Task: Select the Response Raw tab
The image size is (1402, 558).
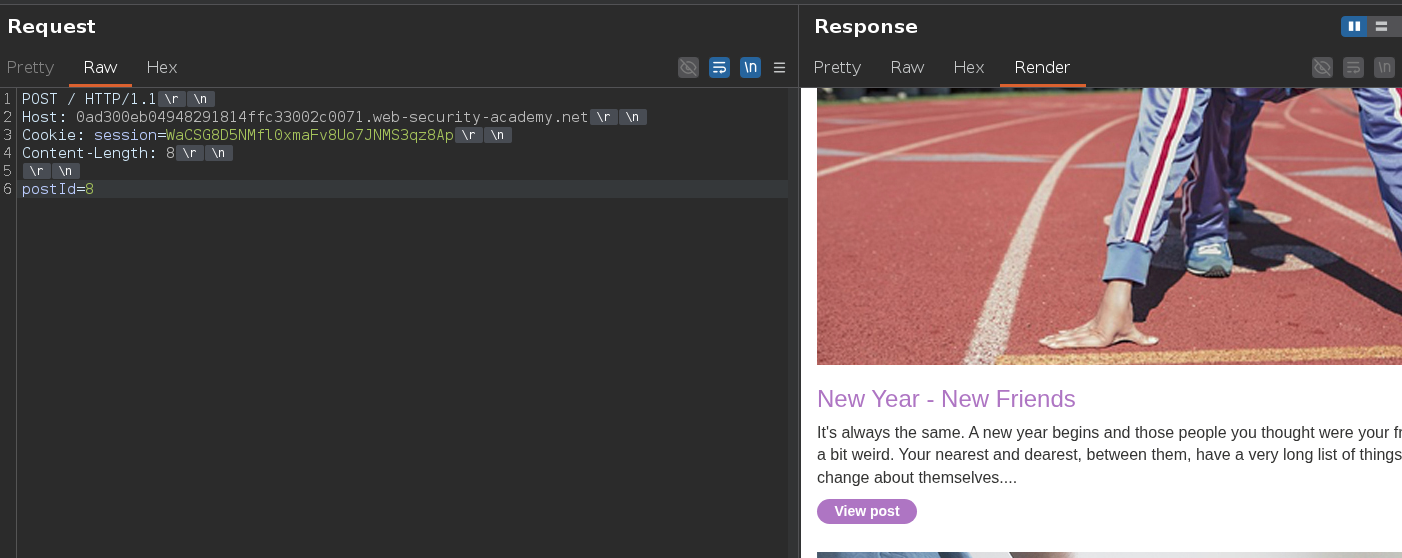Action: (907, 67)
